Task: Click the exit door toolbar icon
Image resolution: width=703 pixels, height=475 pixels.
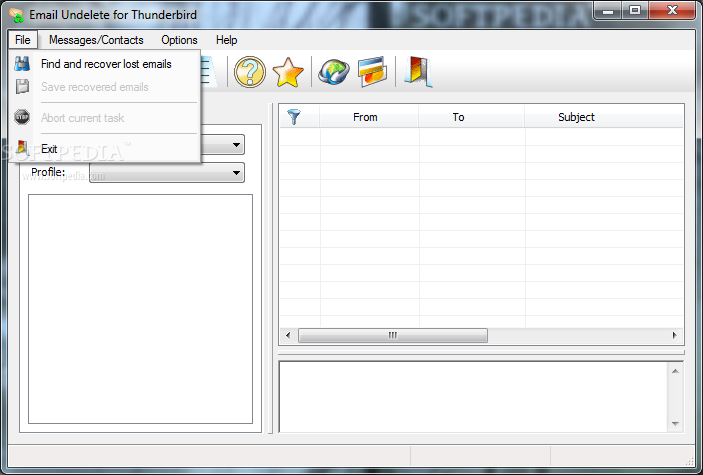Action: pyautogui.click(x=418, y=72)
